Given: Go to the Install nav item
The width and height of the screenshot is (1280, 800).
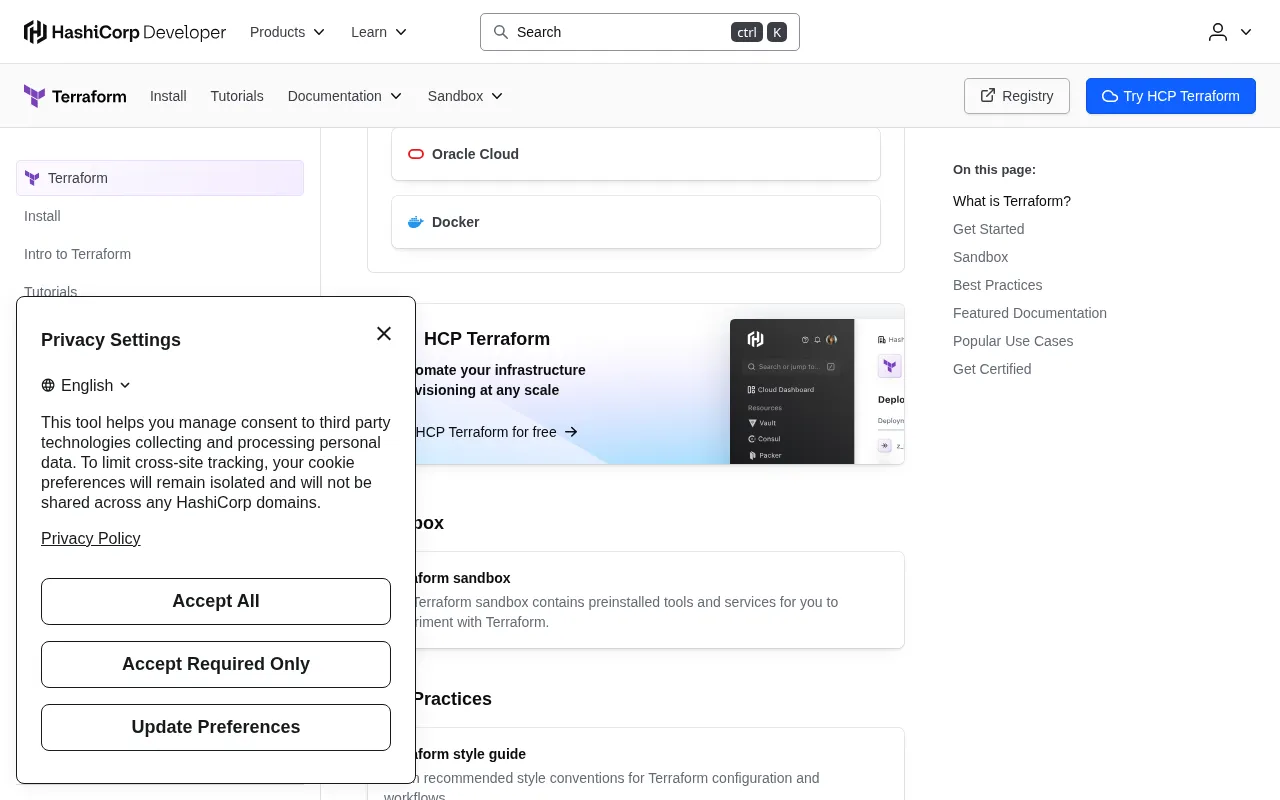Looking at the screenshot, I should (x=168, y=96).
